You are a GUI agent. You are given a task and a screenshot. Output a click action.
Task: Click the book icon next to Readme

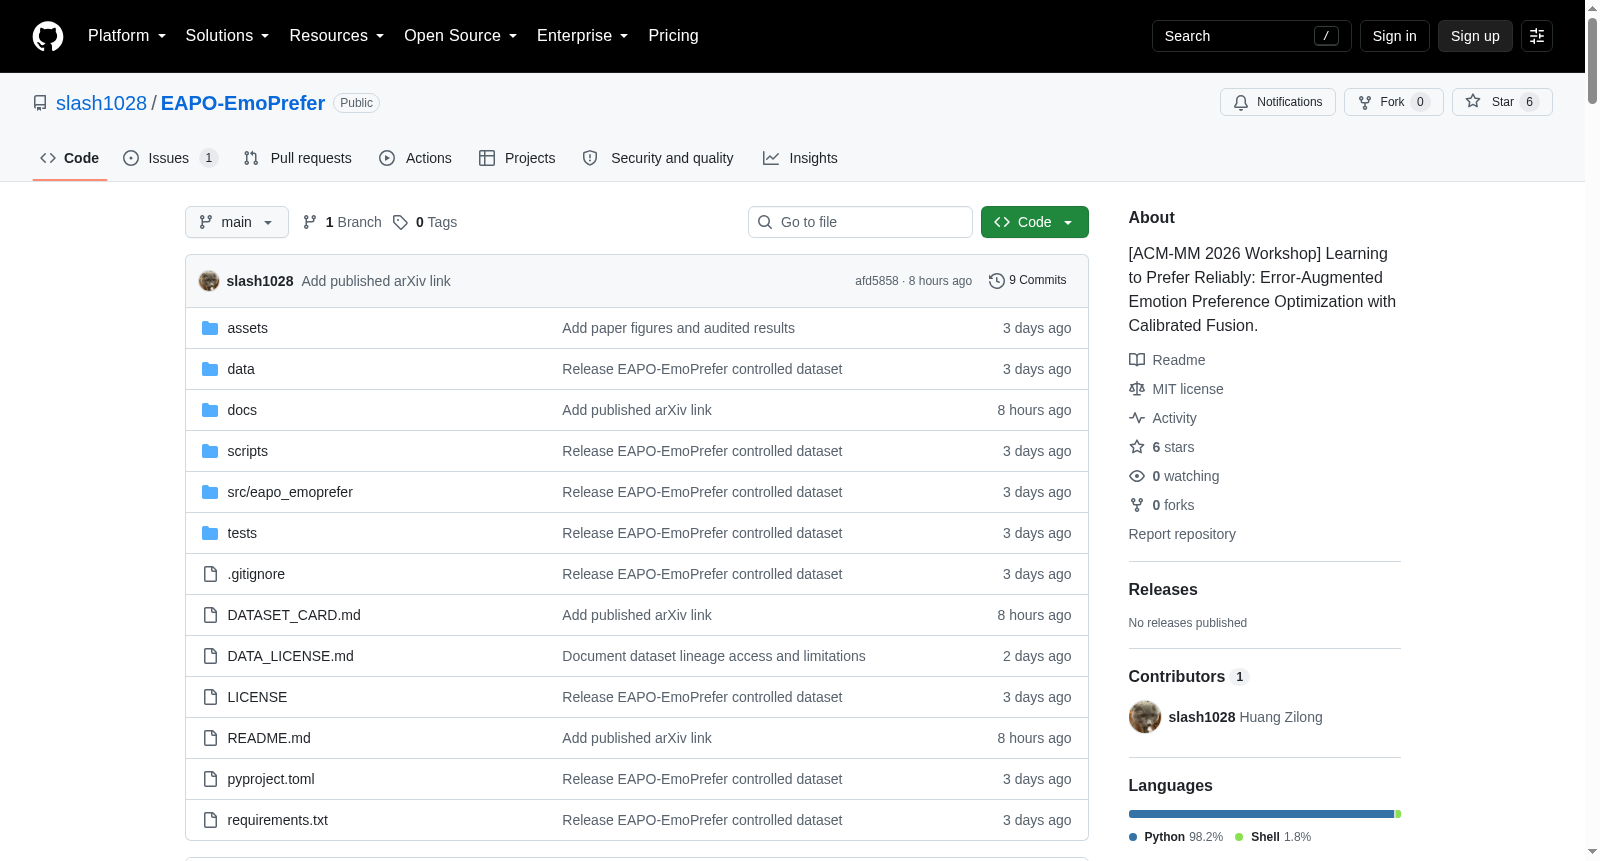[x=1137, y=360]
